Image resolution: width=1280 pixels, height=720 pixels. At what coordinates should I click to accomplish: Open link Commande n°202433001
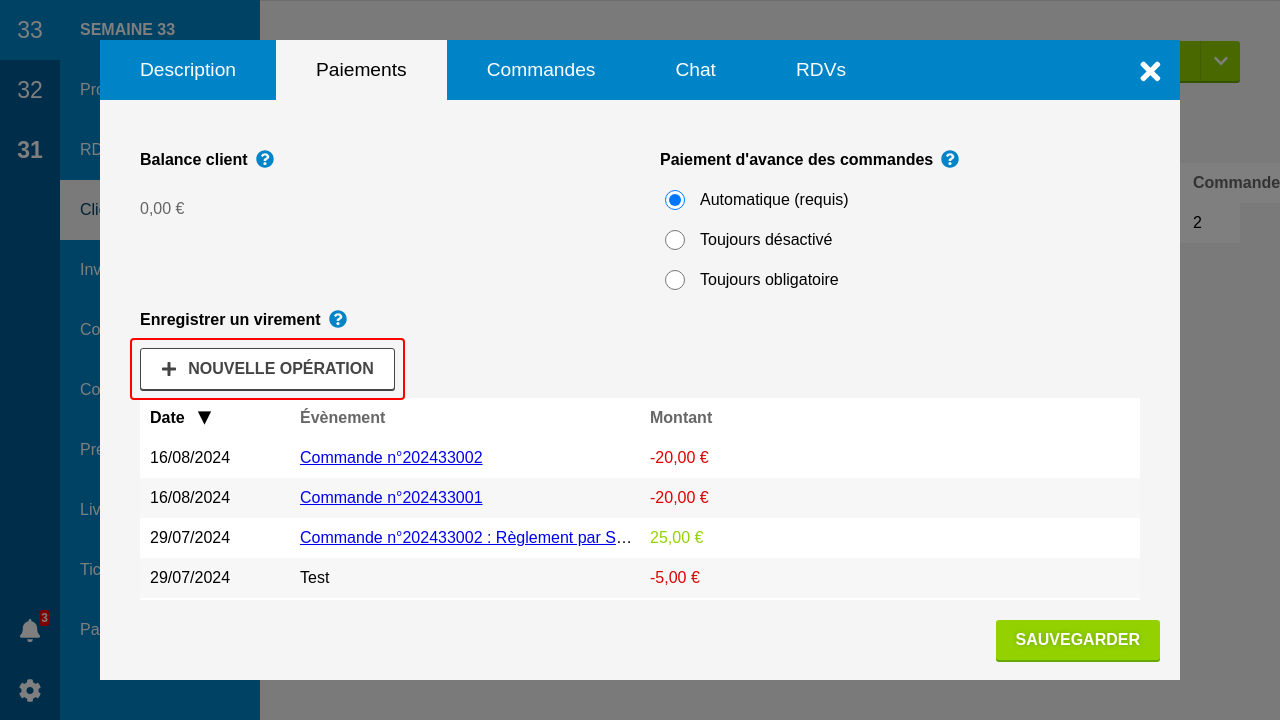[391, 498]
